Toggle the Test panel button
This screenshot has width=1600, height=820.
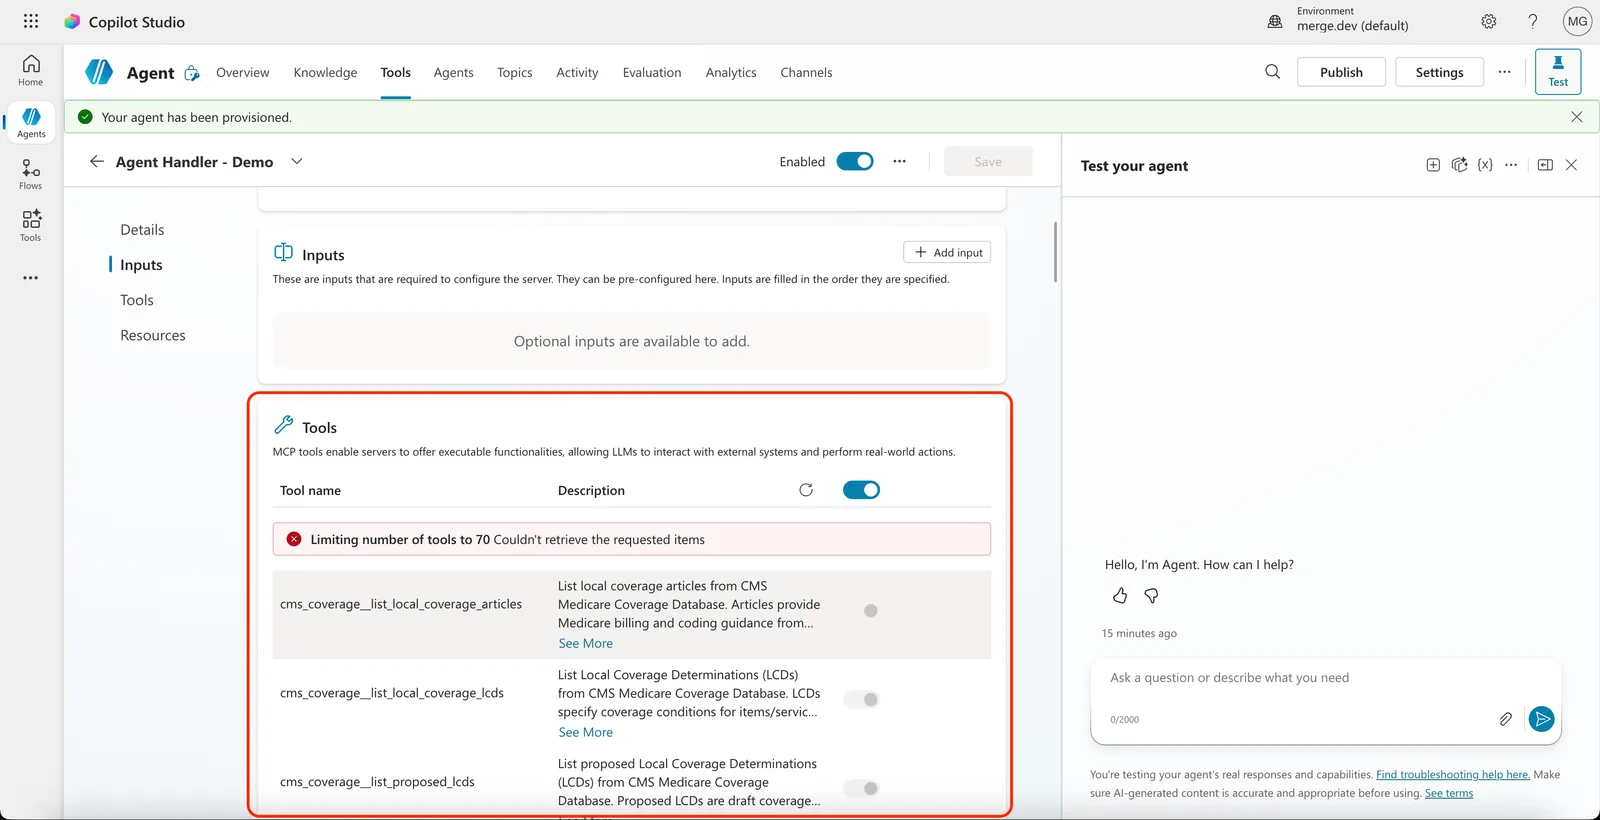(x=1558, y=72)
